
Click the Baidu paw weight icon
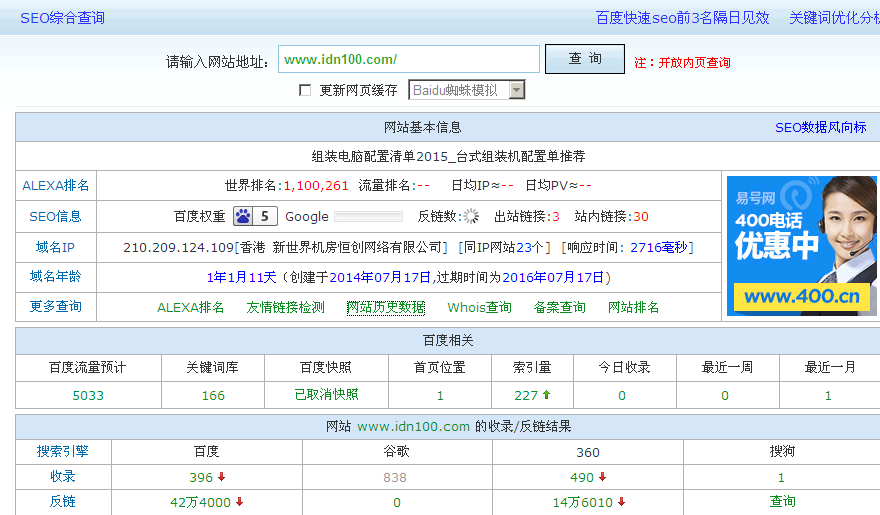coord(255,216)
